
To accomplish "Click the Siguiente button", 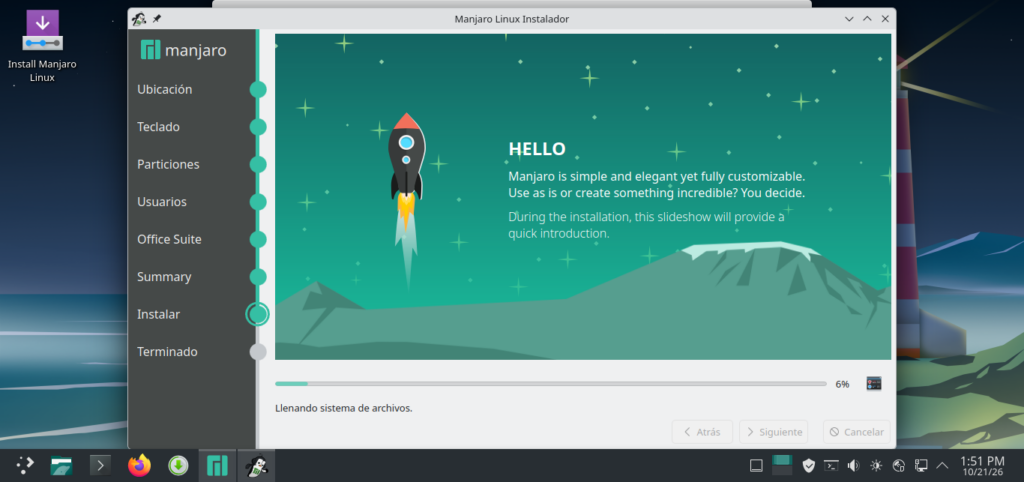I will coord(773,432).
